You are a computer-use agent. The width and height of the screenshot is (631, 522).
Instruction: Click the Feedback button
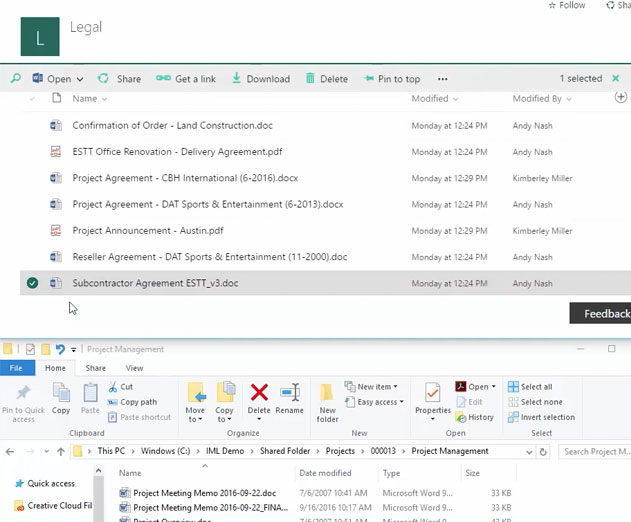pos(600,314)
